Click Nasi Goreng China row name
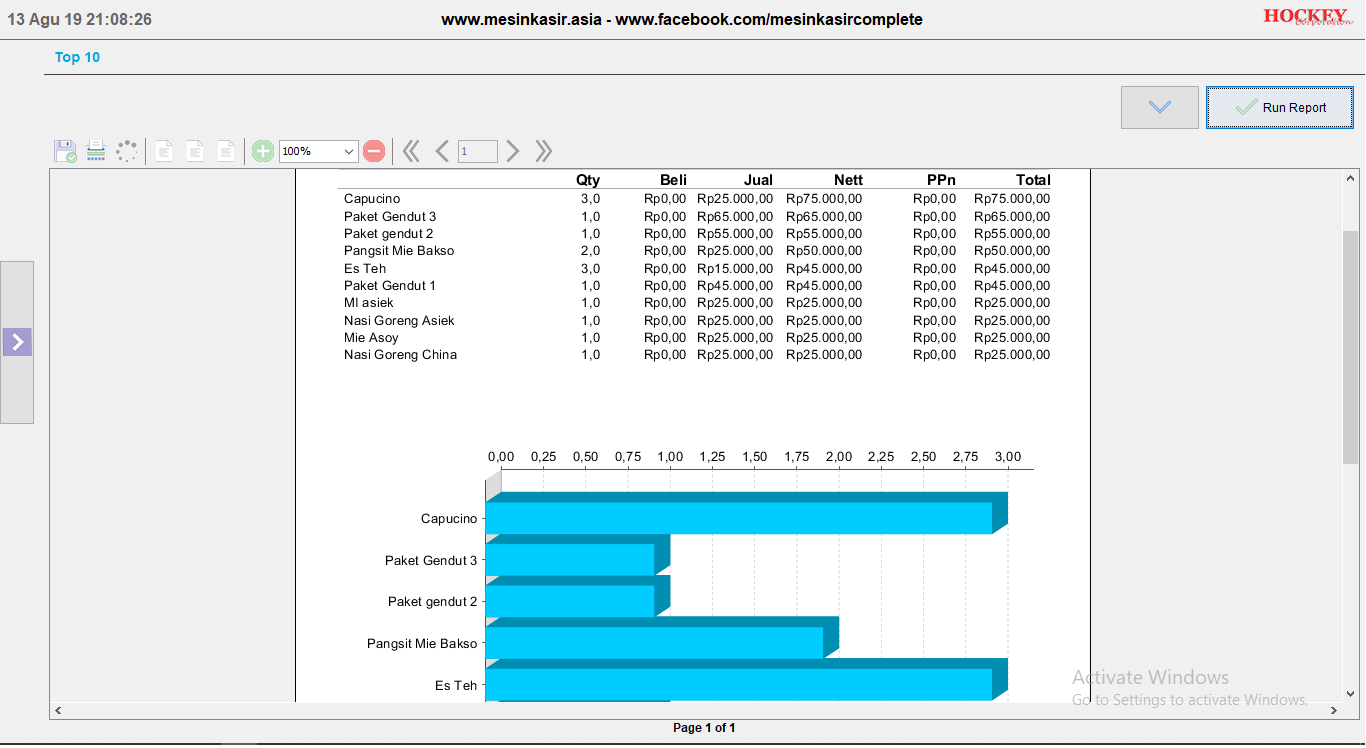Image resolution: width=1366 pixels, height=748 pixels. [x=400, y=354]
